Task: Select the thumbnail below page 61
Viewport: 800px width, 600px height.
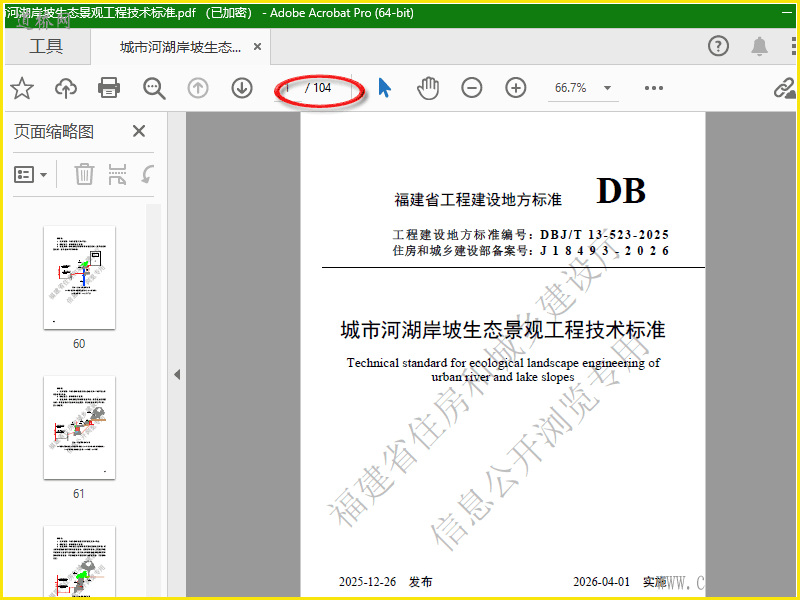Action: pos(79,561)
